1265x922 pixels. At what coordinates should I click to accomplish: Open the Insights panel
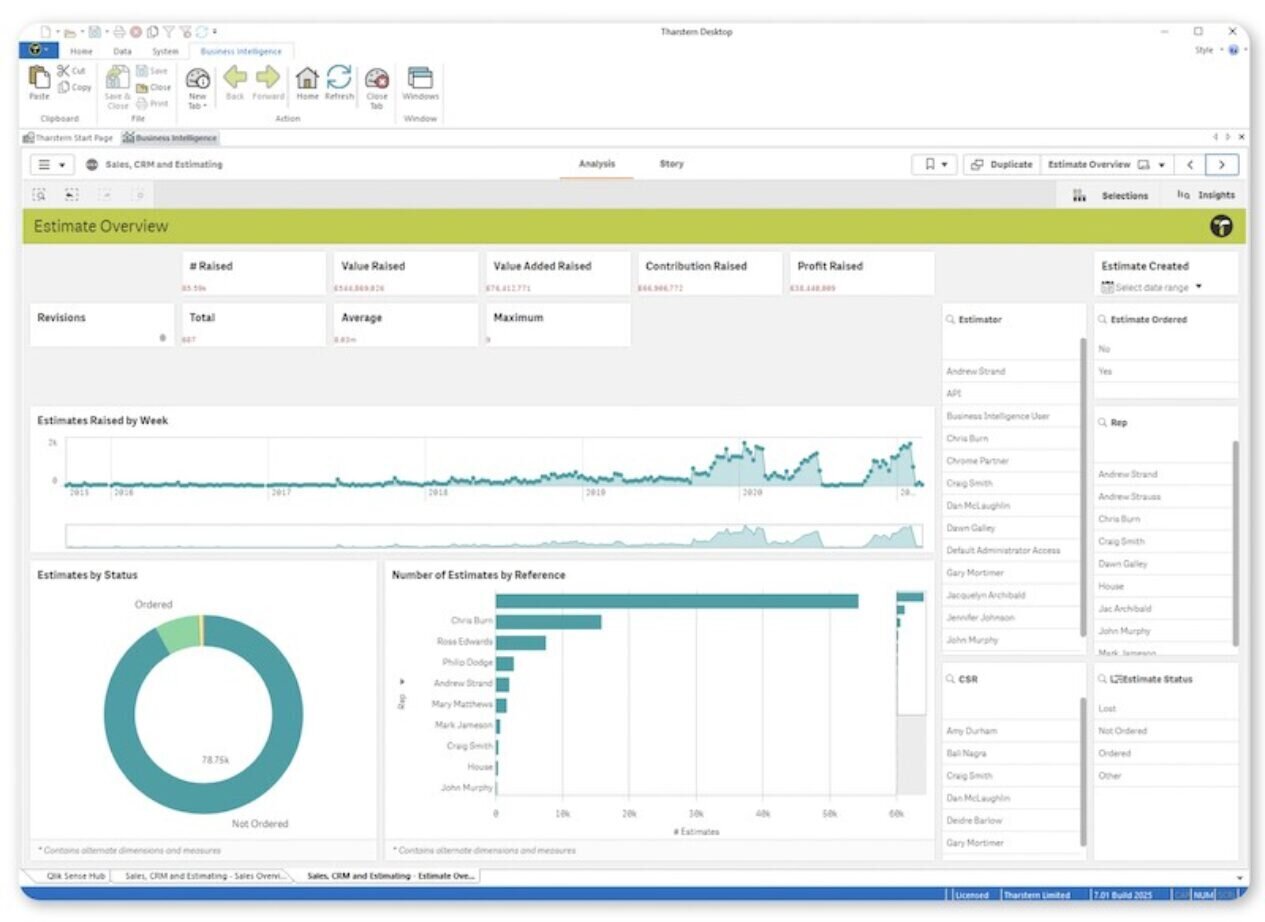pyautogui.click(x=1206, y=195)
